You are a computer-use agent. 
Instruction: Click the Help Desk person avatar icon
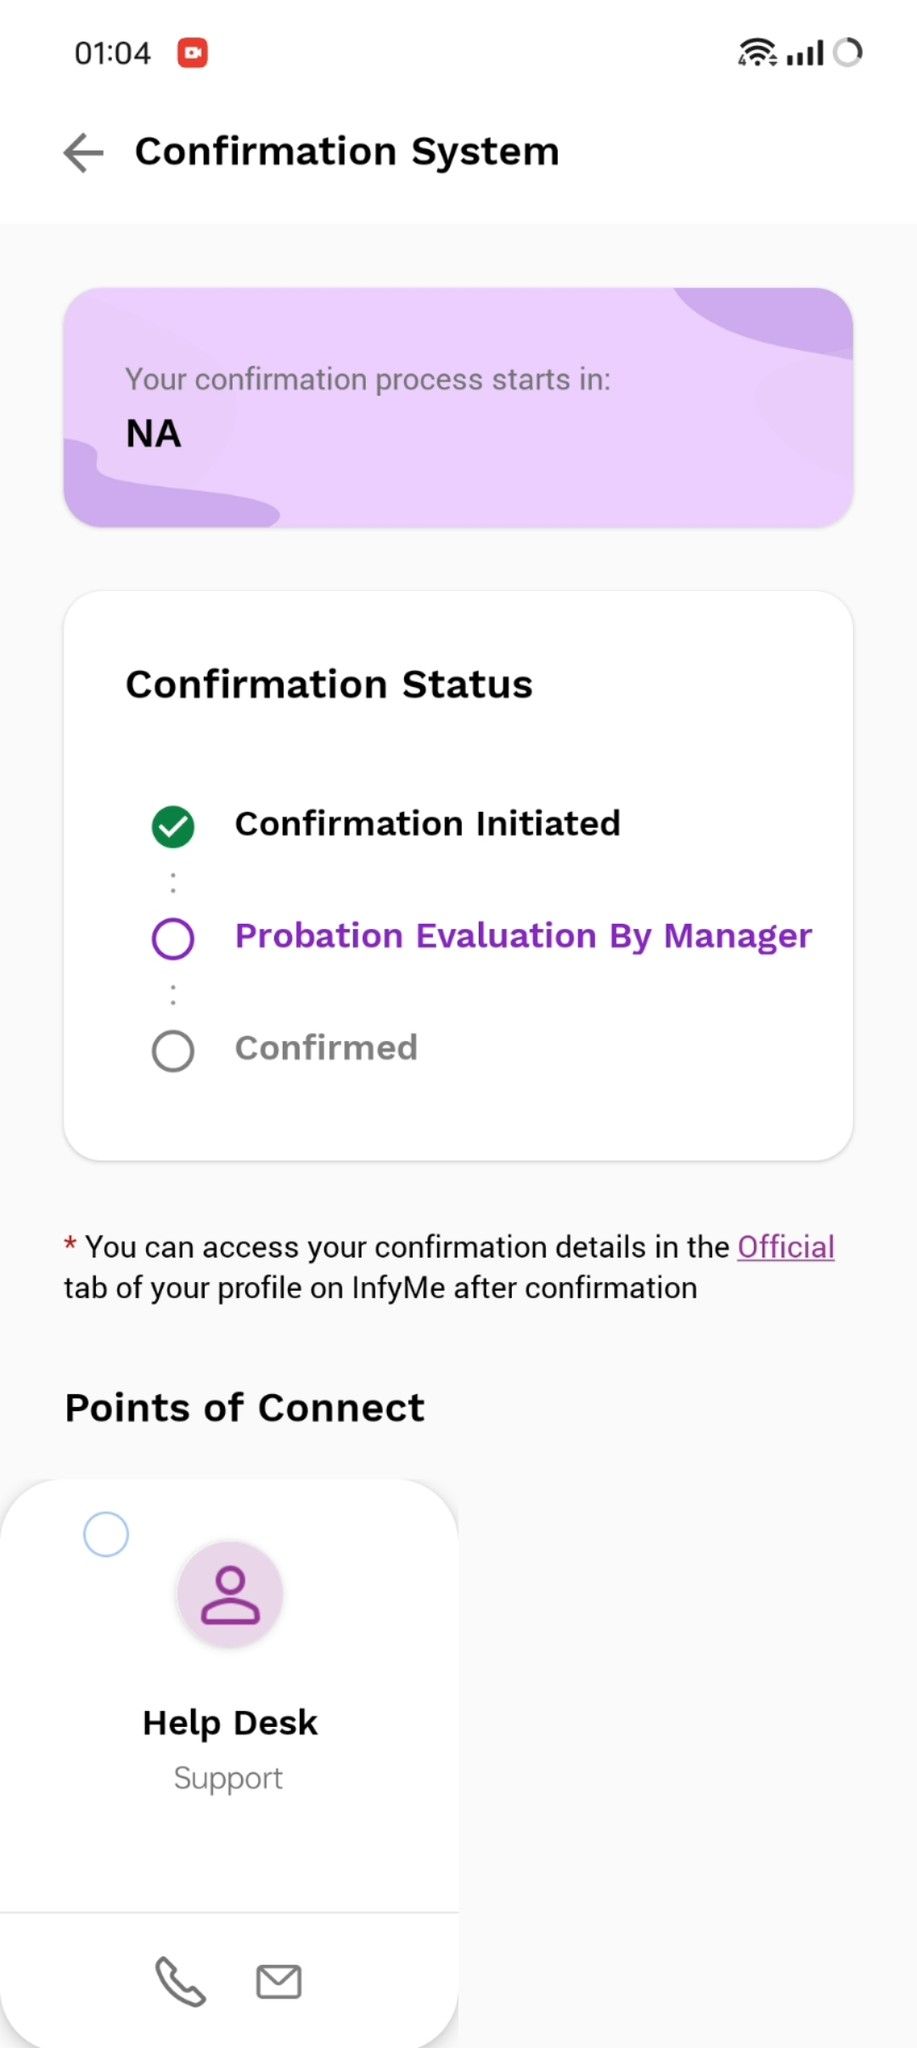pos(229,1593)
